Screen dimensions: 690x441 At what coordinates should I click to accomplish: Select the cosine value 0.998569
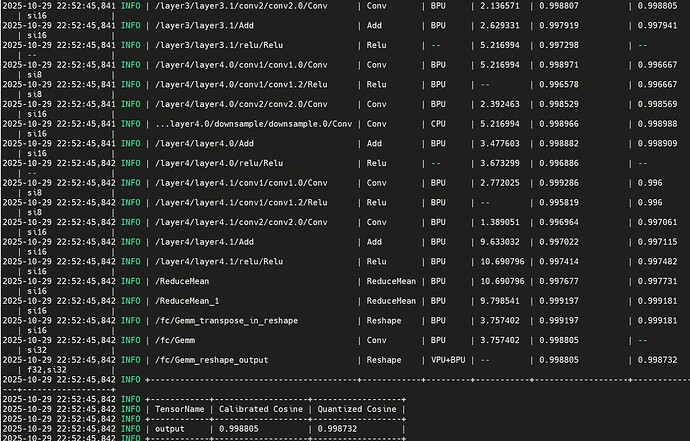(657, 104)
